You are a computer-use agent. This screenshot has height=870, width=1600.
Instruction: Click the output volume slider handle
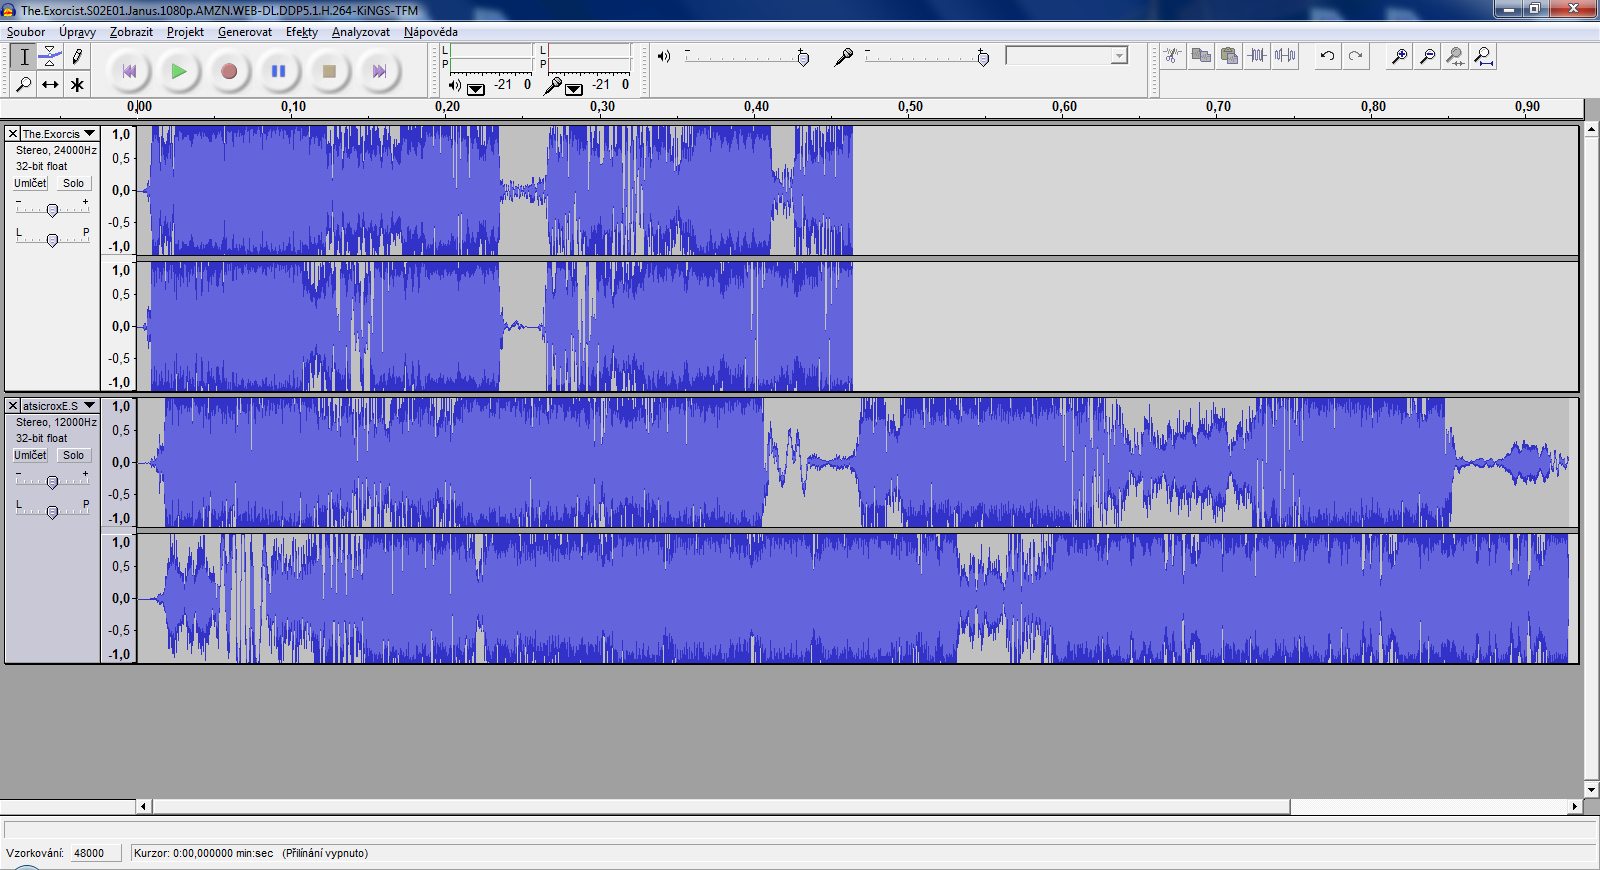(803, 58)
